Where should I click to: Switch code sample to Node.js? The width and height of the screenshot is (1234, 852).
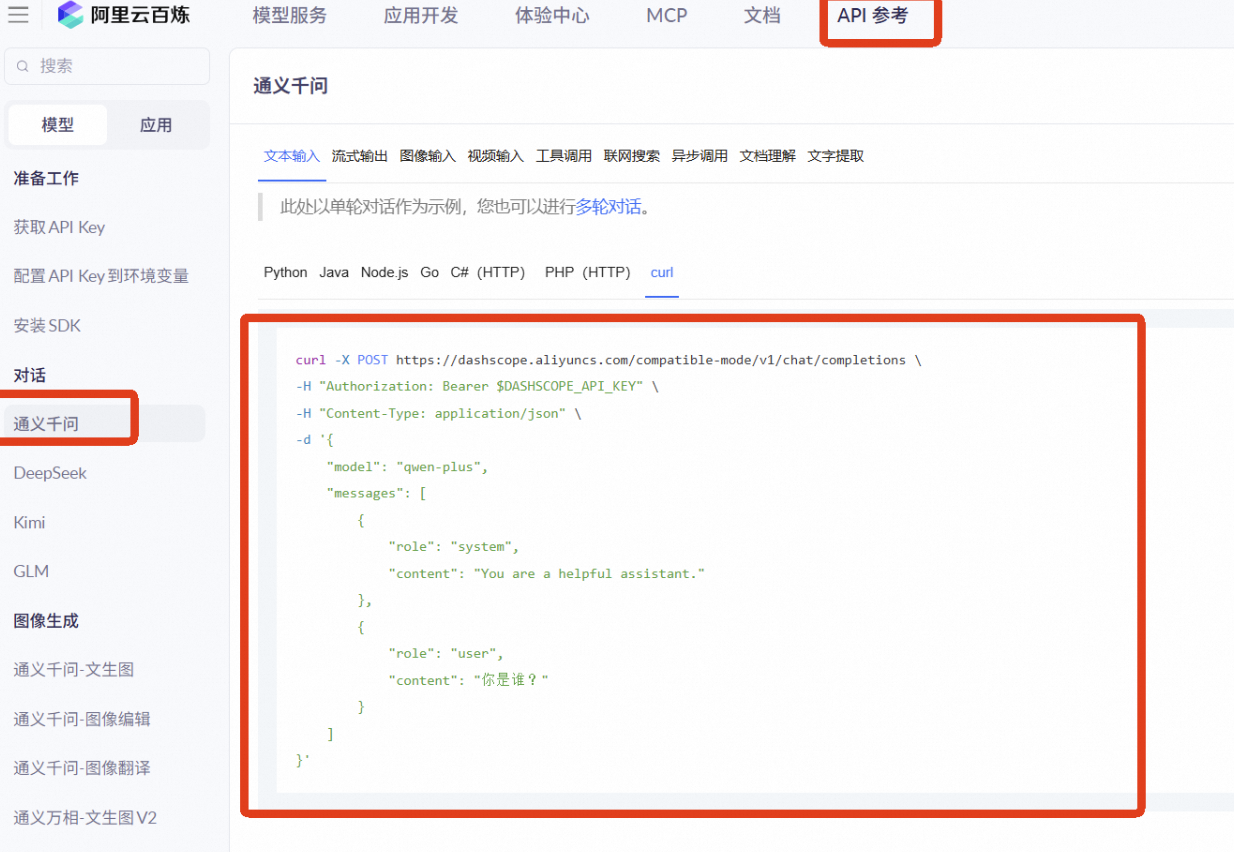(385, 272)
